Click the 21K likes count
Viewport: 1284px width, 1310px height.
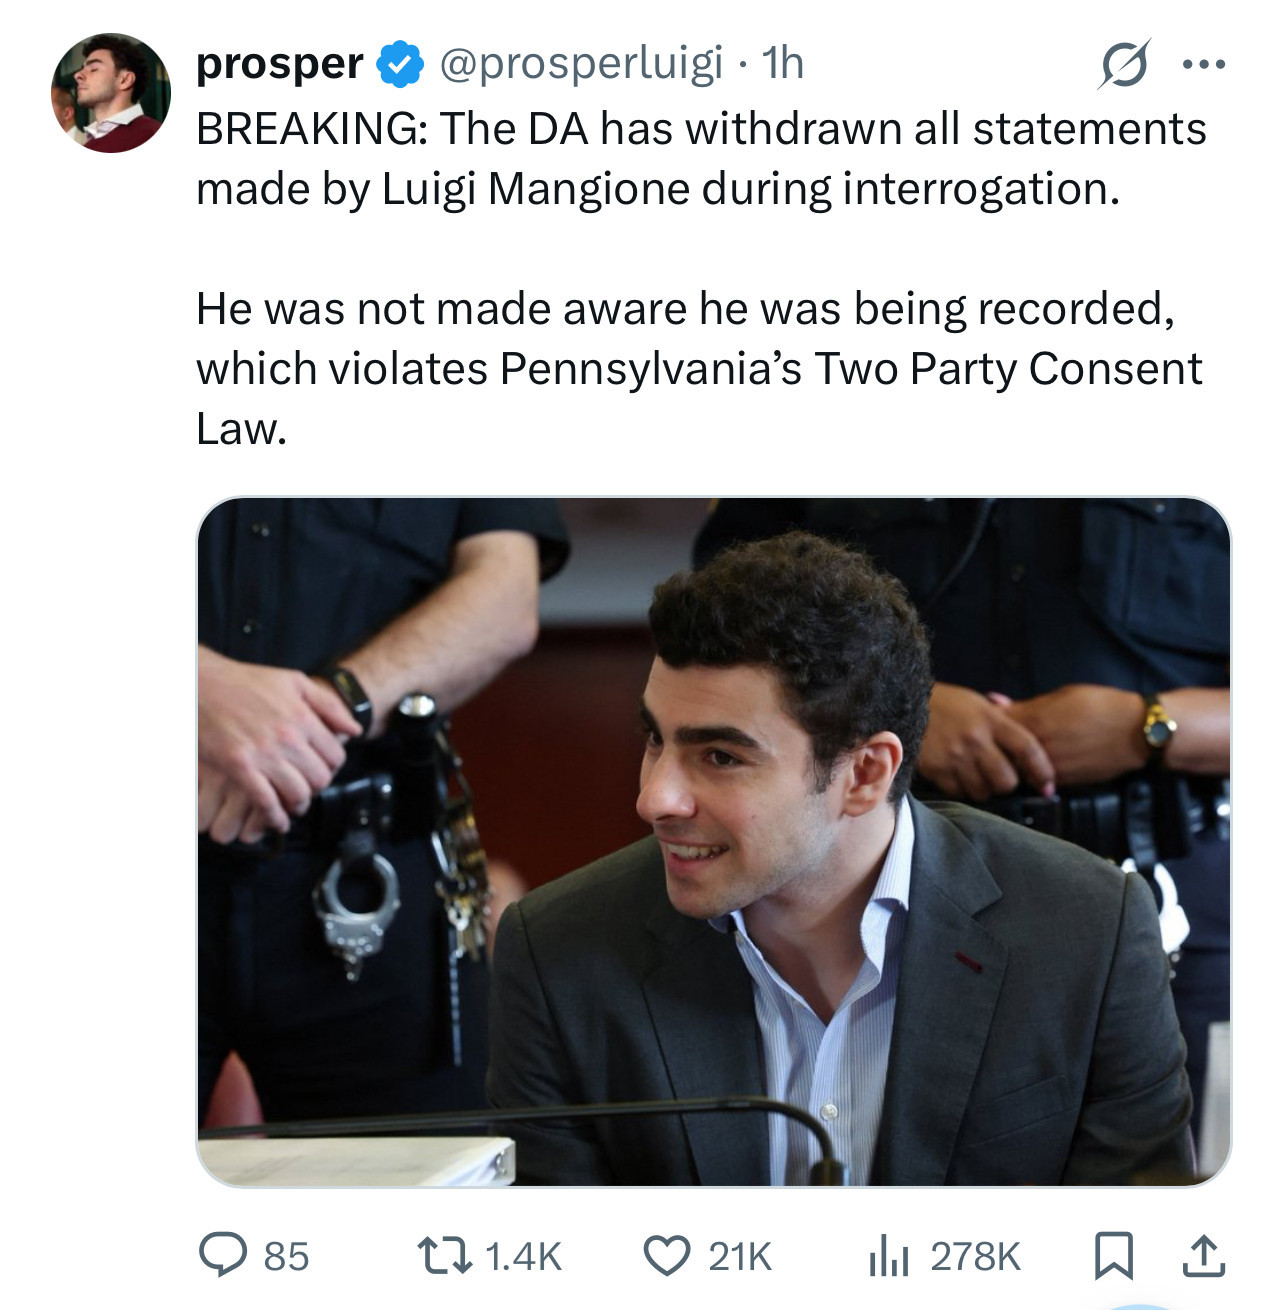tap(740, 1256)
